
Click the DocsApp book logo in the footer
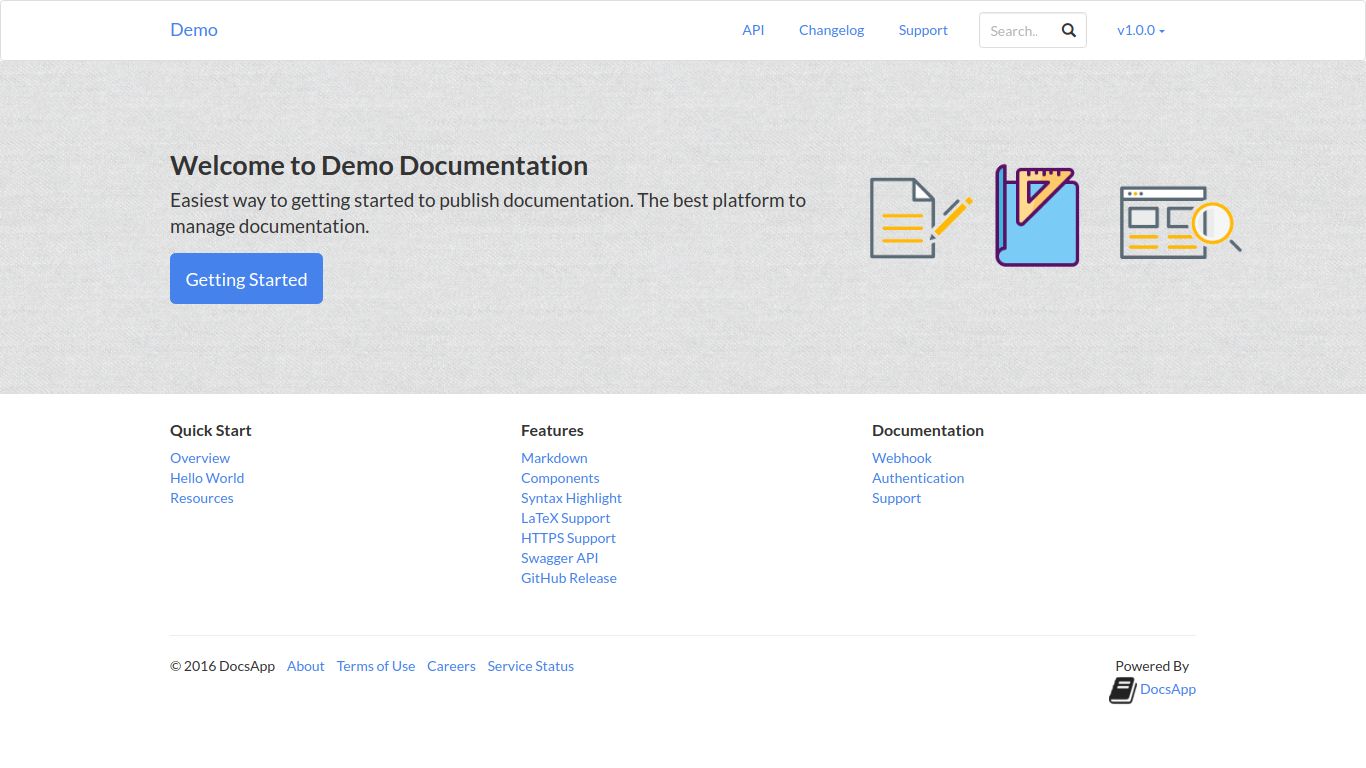tap(1121, 689)
